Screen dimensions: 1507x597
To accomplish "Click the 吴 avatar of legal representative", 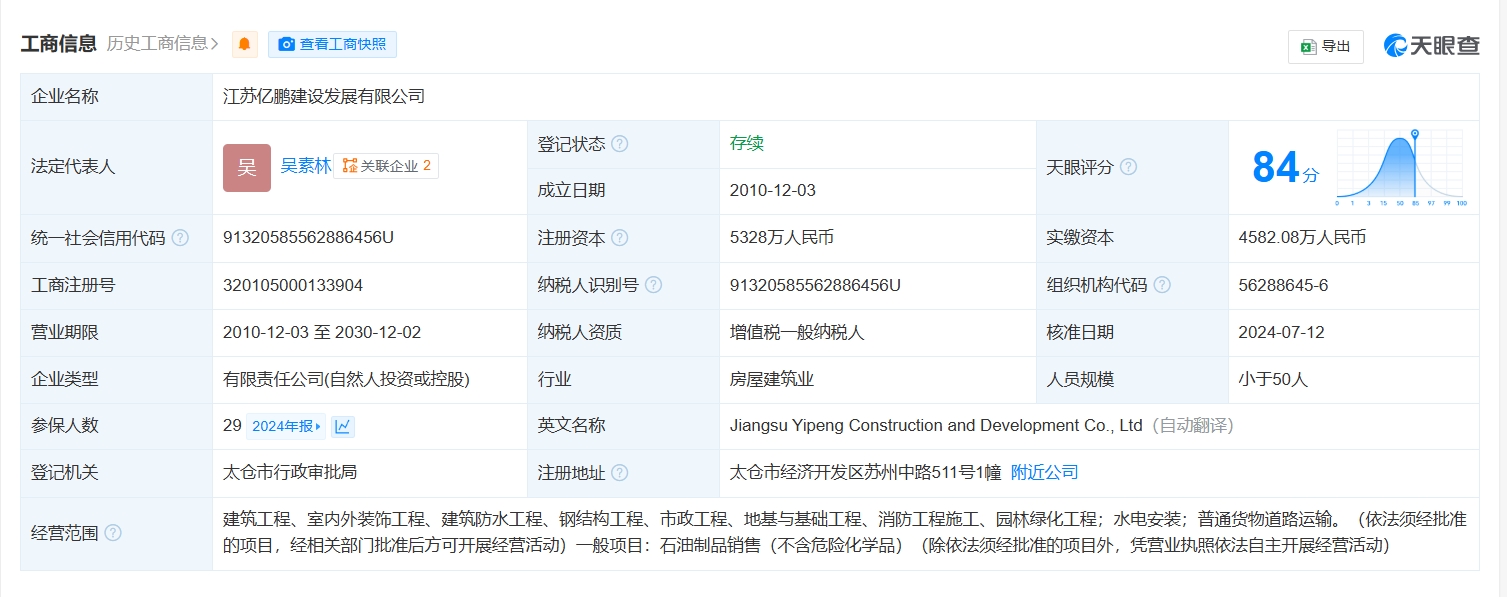I will (247, 167).
